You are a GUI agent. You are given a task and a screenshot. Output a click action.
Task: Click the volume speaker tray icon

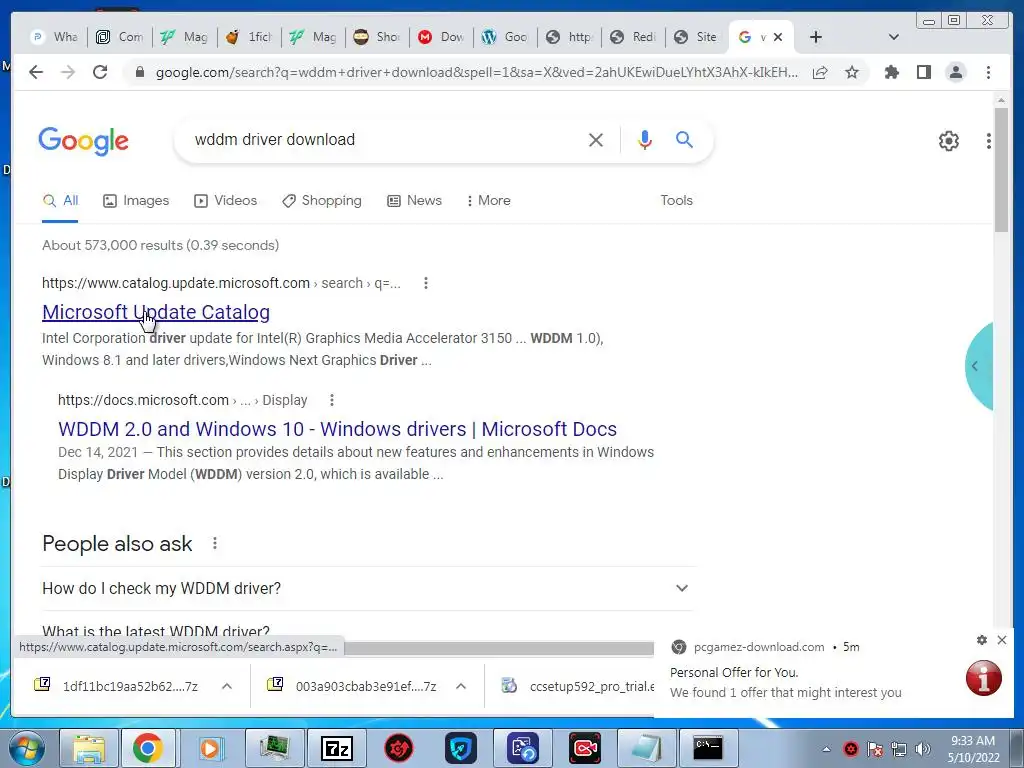923,749
